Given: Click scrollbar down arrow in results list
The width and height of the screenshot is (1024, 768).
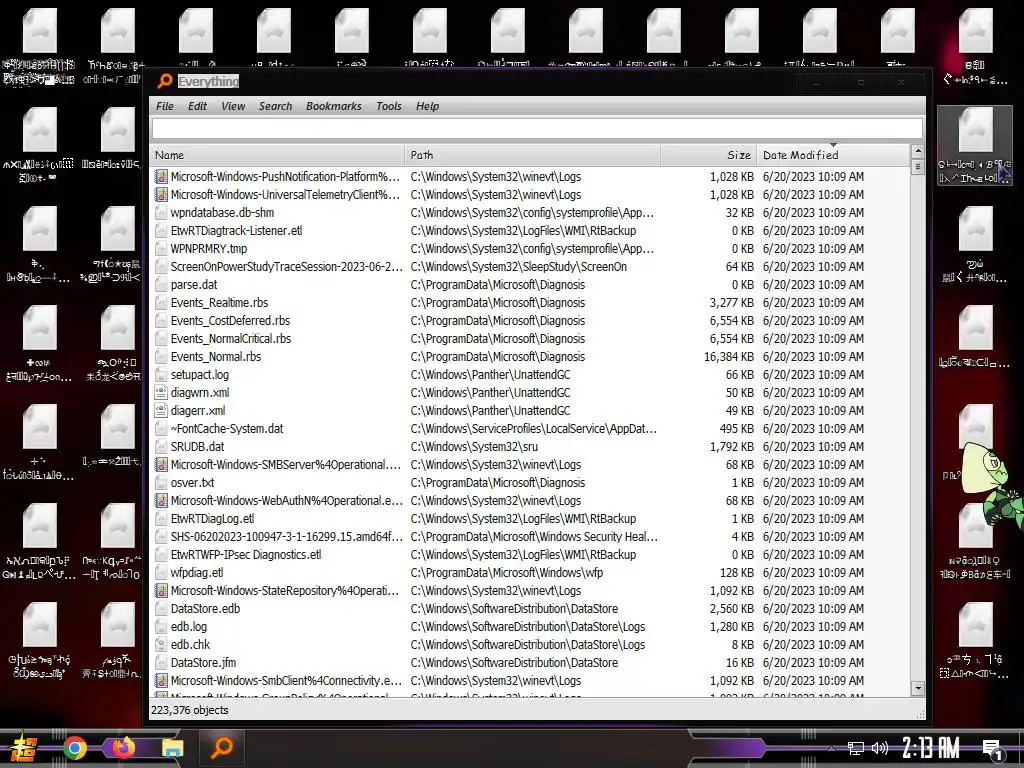Looking at the screenshot, I should point(918,688).
